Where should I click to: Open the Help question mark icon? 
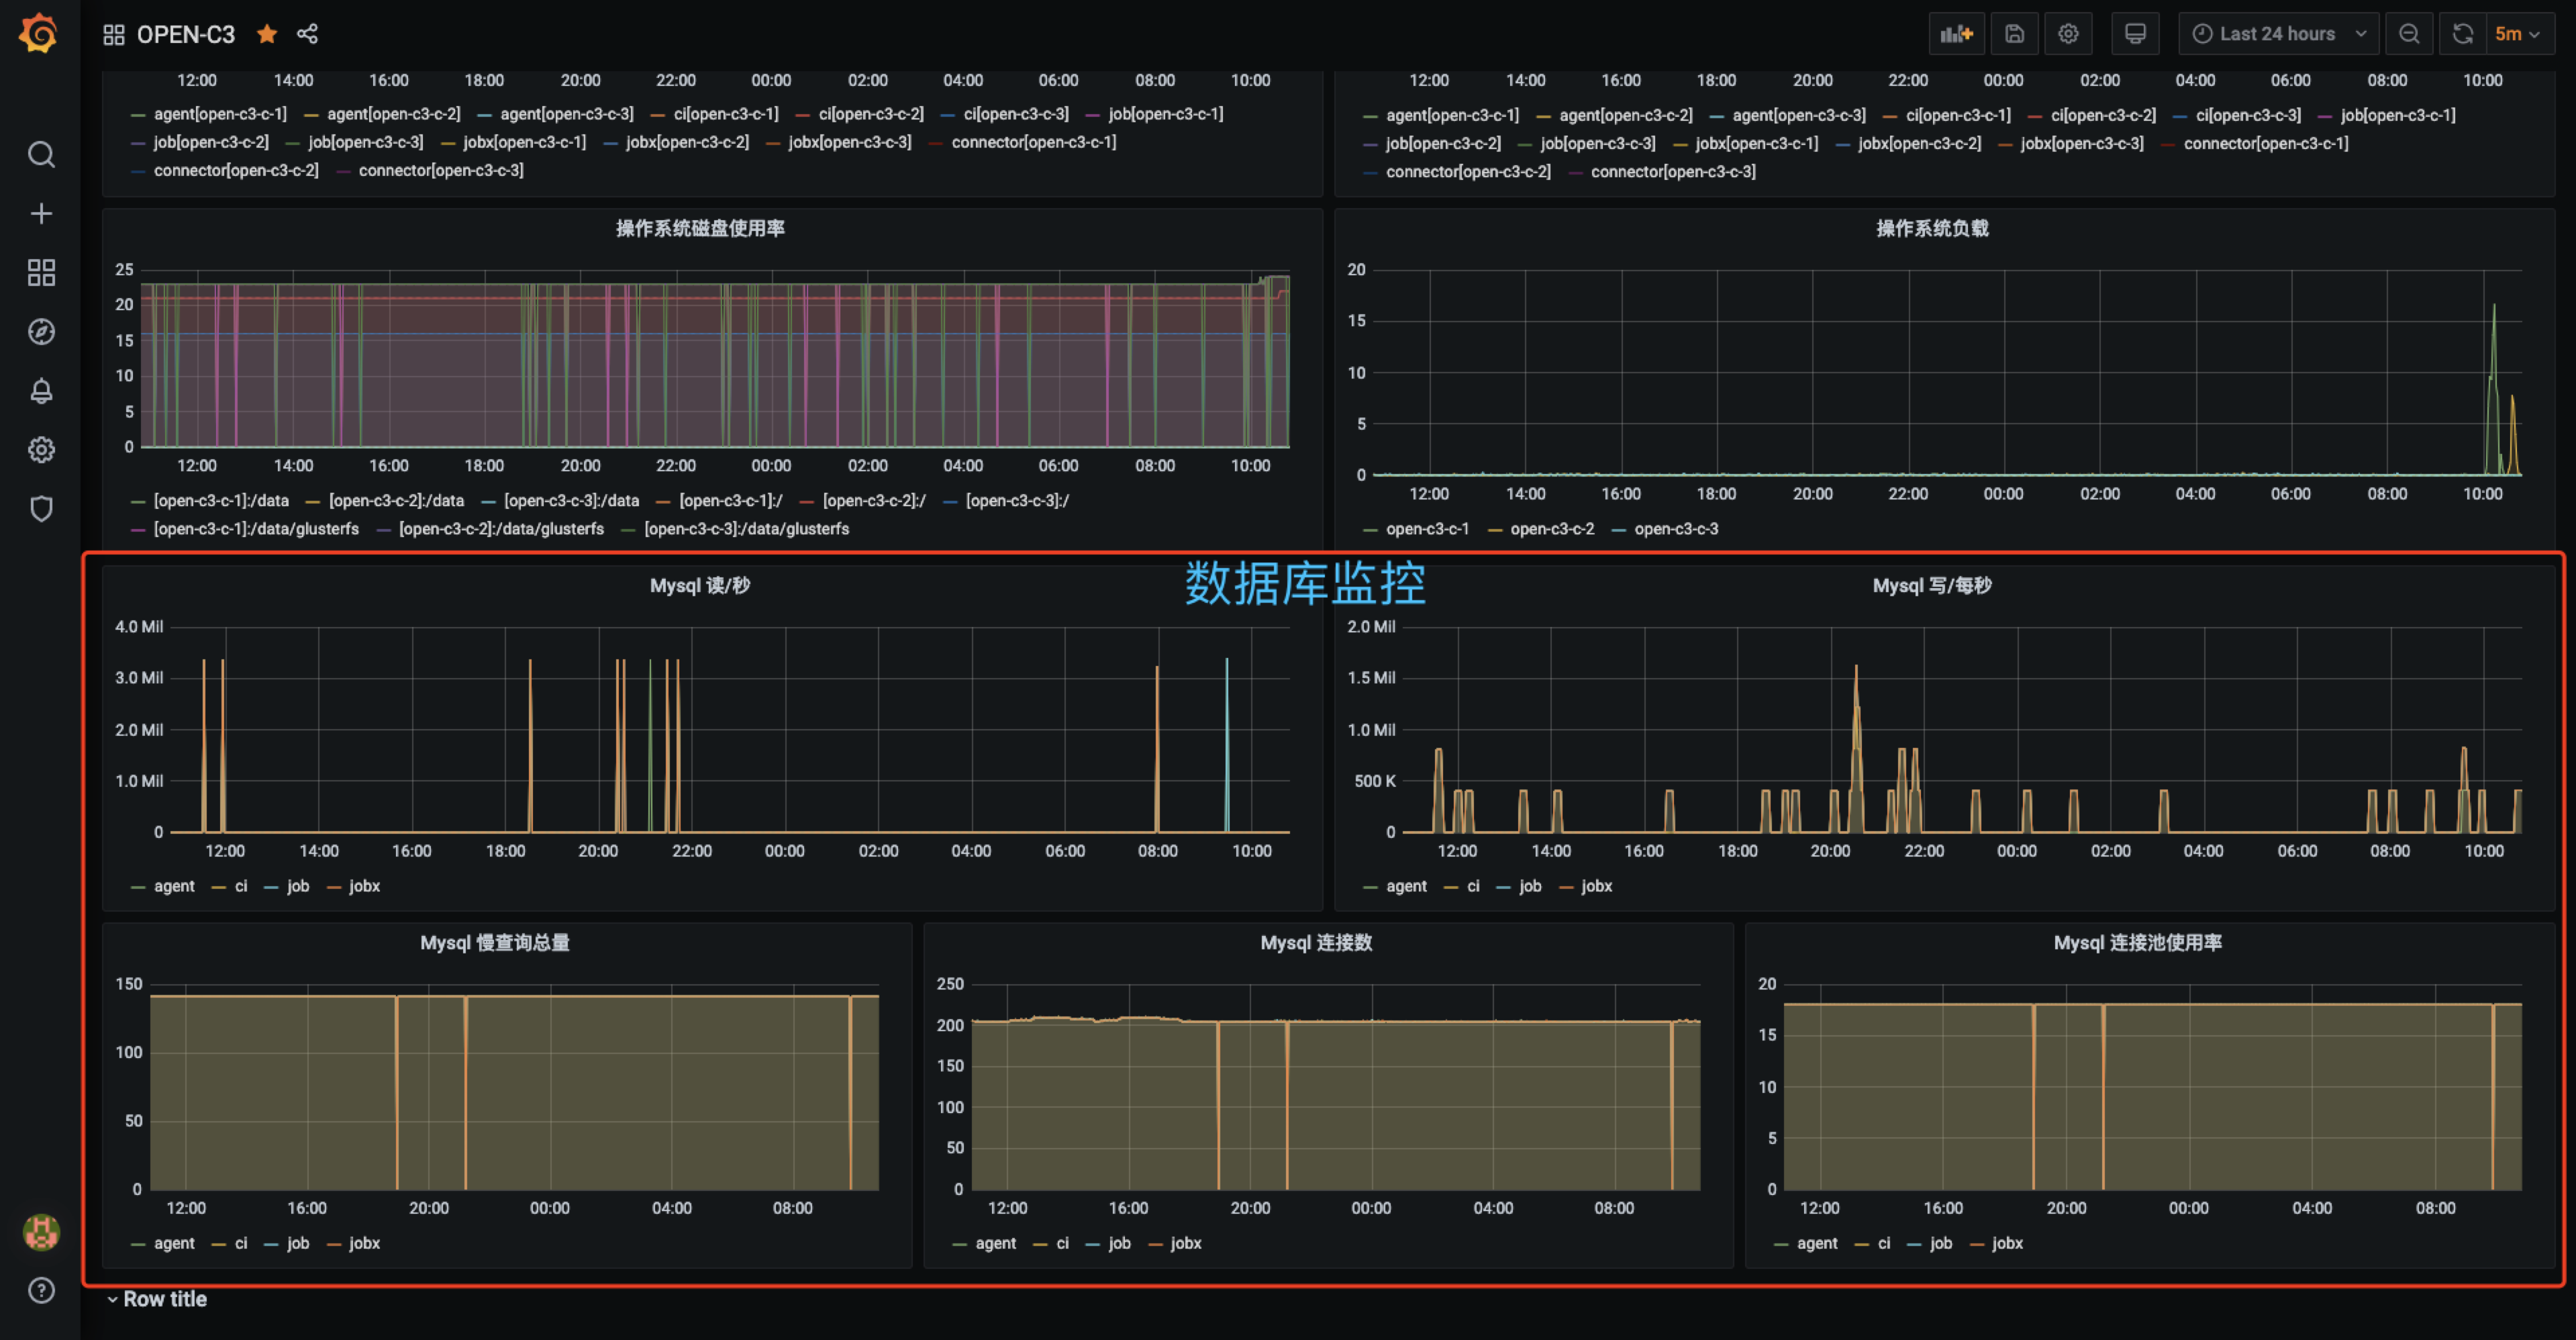[x=41, y=1290]
